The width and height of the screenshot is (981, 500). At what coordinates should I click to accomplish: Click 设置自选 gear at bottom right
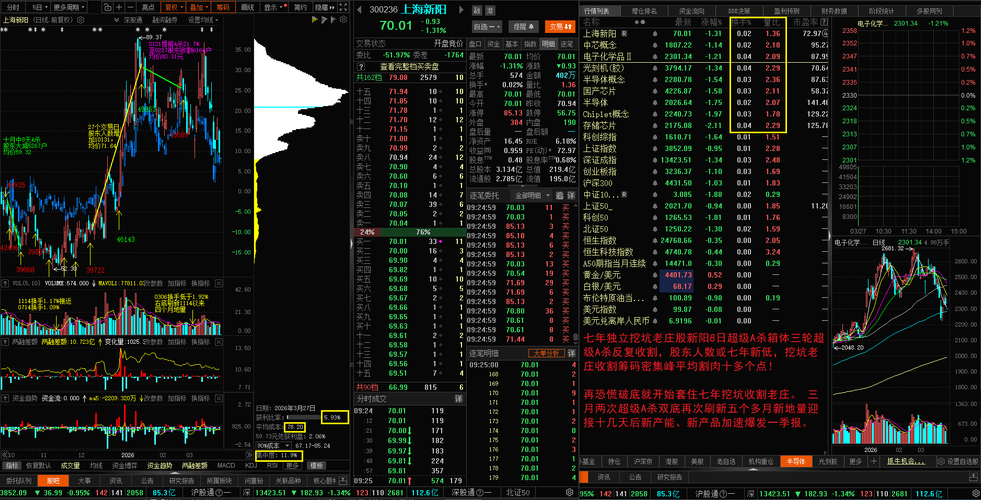click(940, 461)
